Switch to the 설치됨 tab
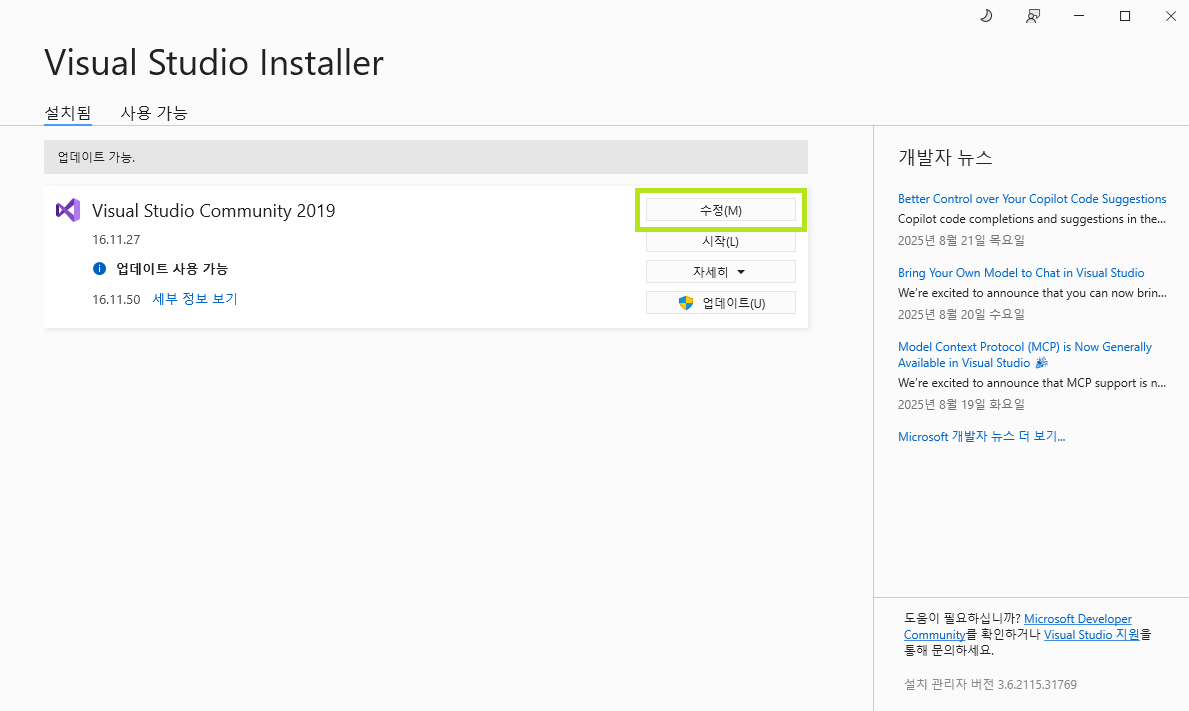The height and width of the screenshot is (711, 1189). point(67,113)
